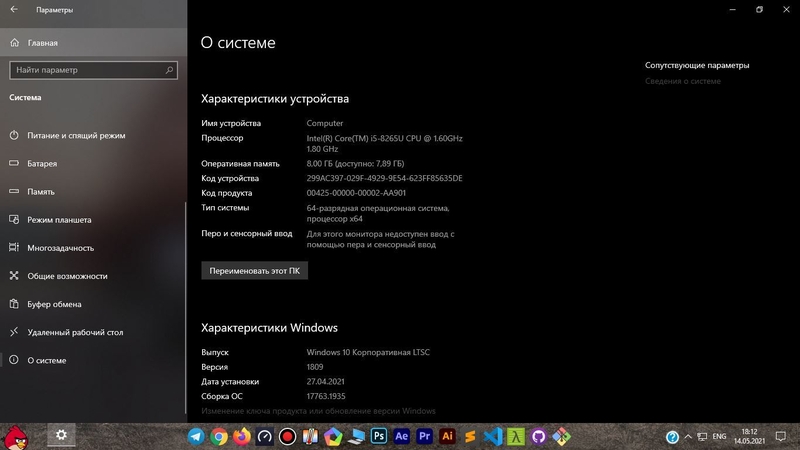Open Питание и спящий режим settings
800x450 pixels.
click(x=93, y=135)
